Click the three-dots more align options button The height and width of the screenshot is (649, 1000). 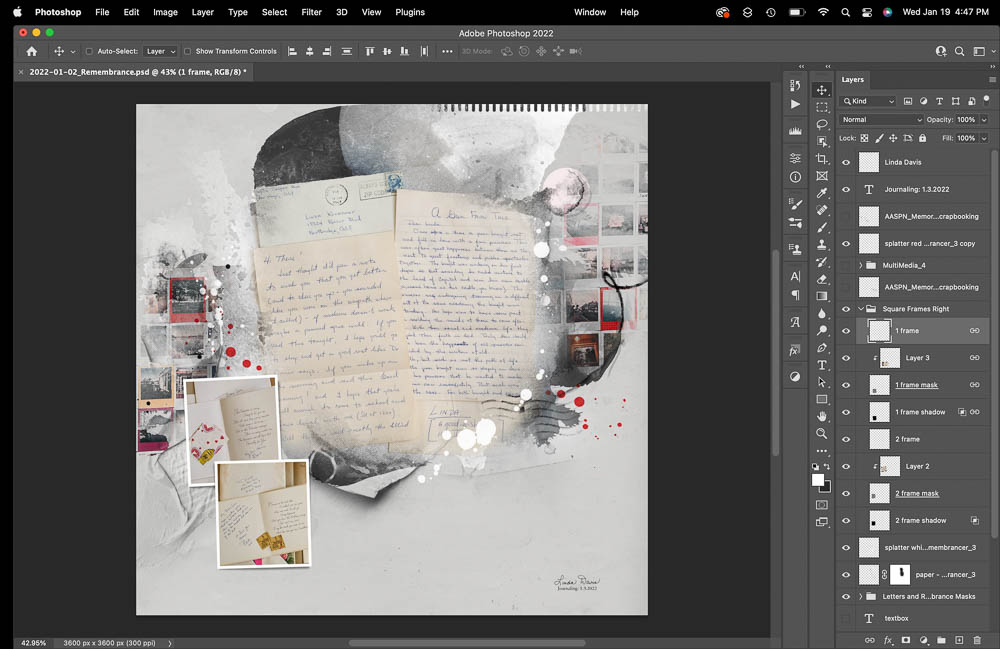tap(447, 52)
